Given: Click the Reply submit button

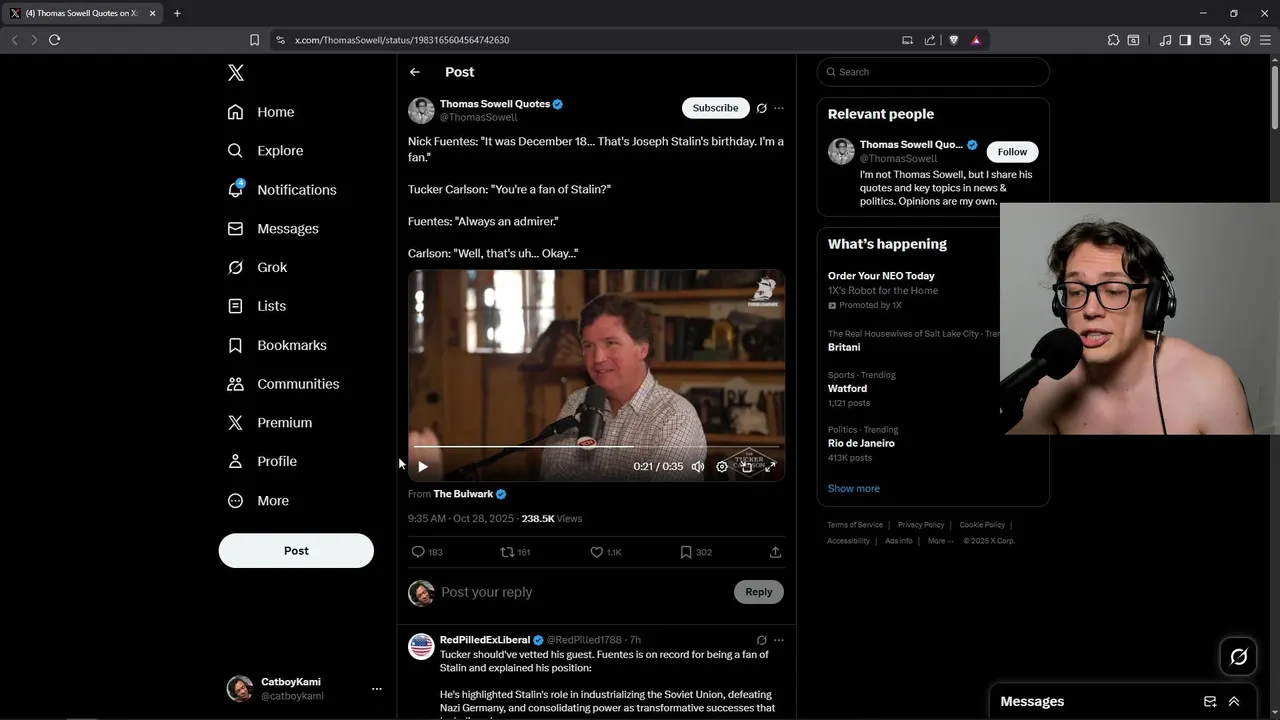Looking at the screenshot, I should click(x=759, y=592).
